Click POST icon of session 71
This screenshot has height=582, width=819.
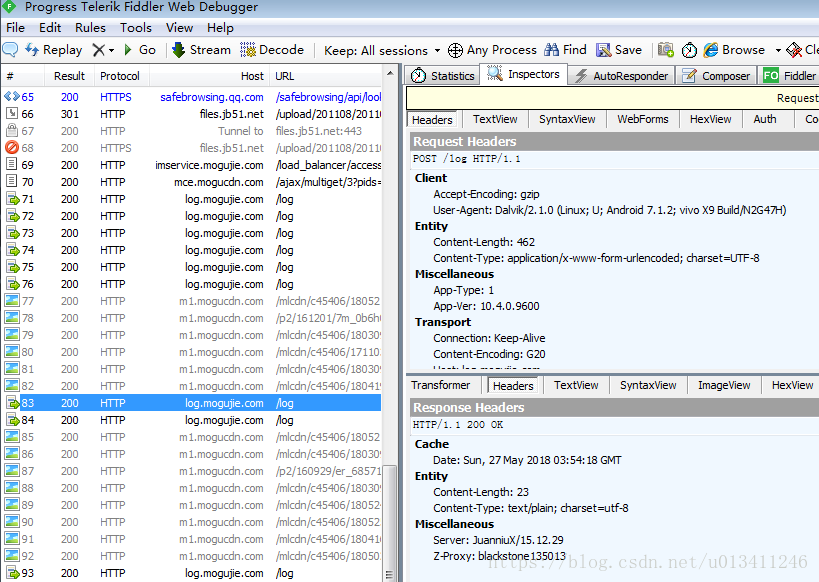[x=12, y=199]
